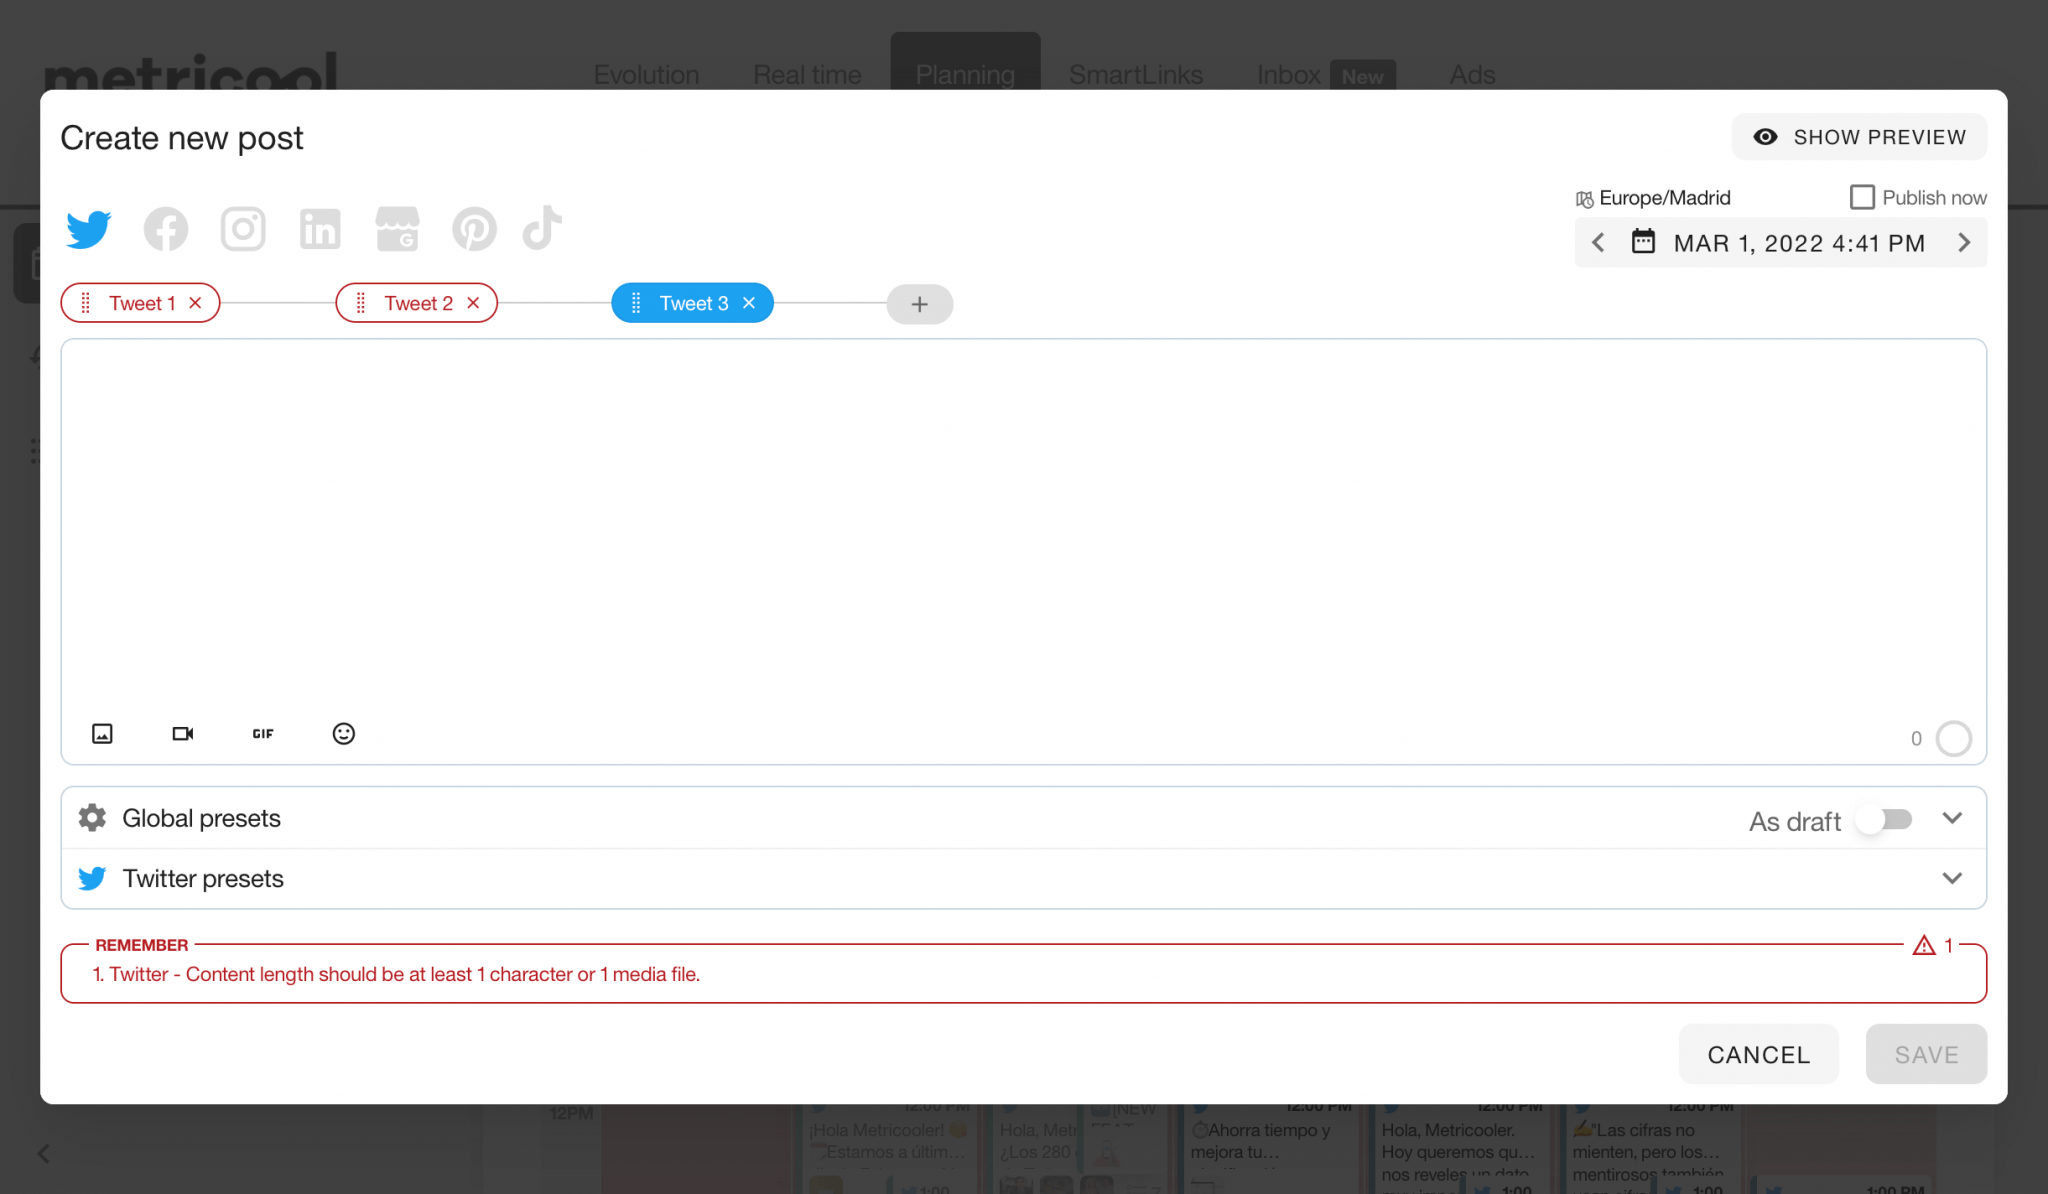Select the Twitter network icon

click(89, 229)
